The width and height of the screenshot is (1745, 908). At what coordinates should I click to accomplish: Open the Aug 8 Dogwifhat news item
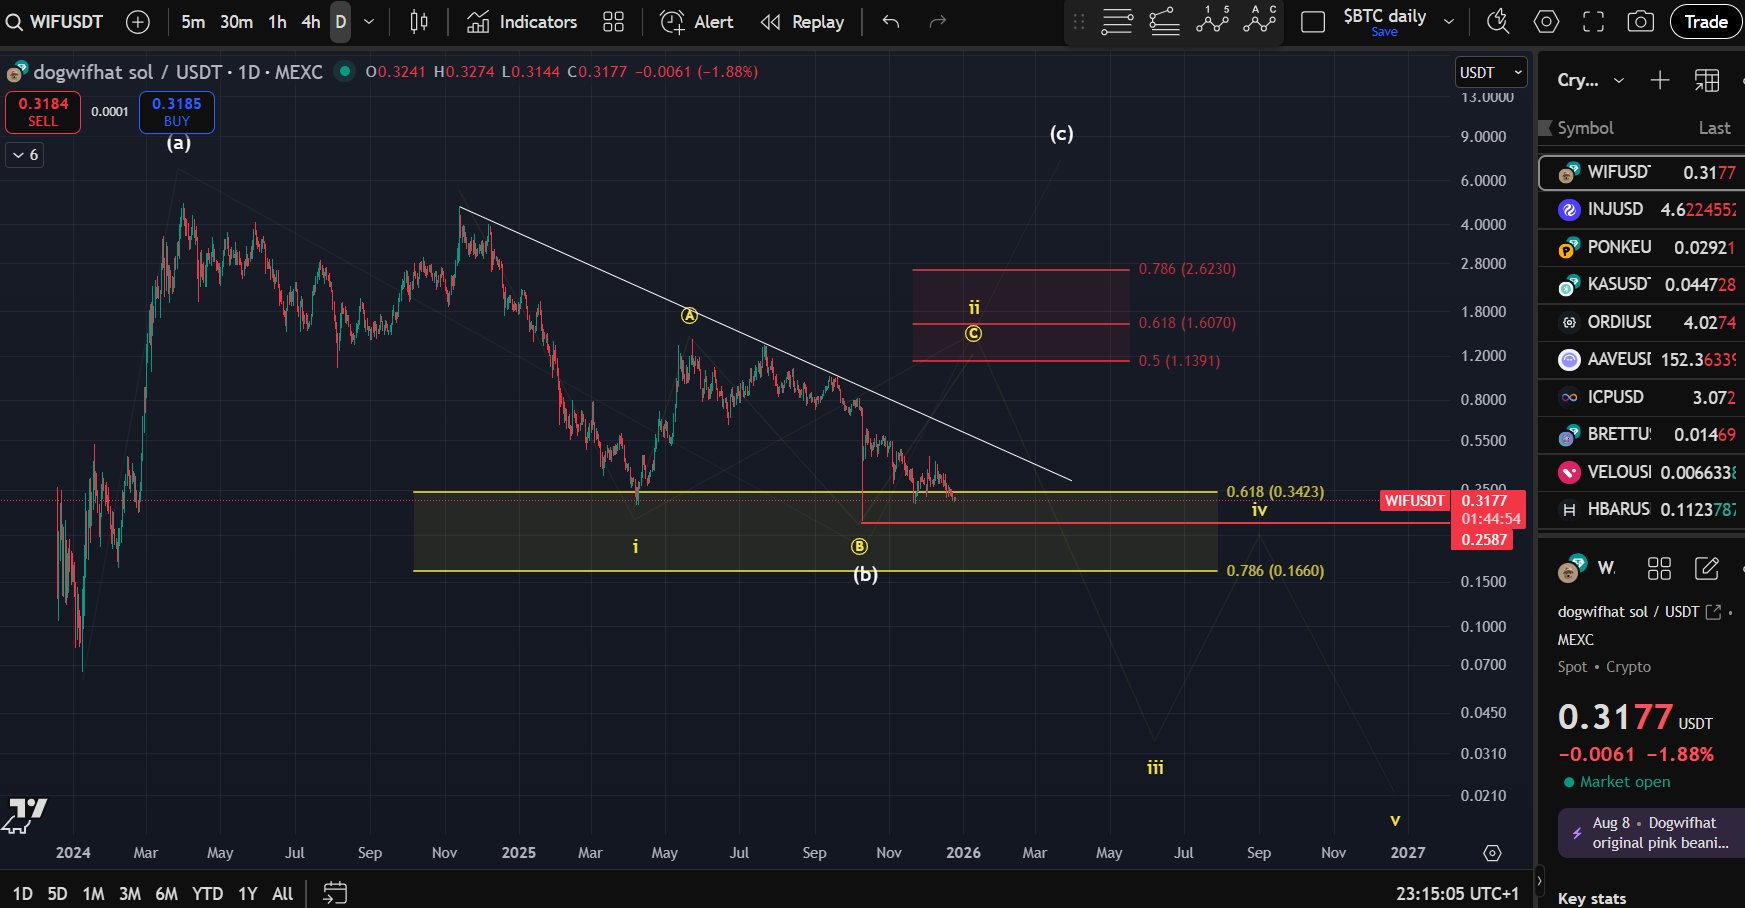click(1653, 832)
